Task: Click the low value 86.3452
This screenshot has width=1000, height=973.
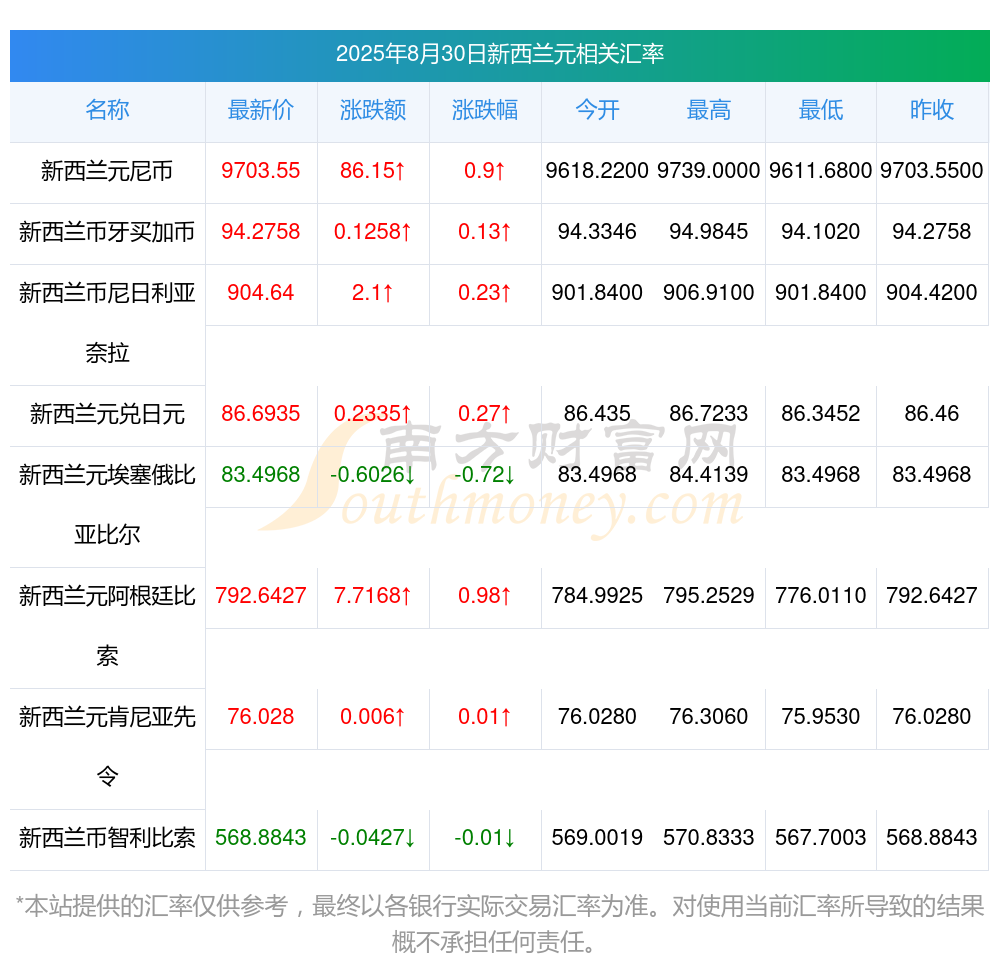Action: (821, 413)
